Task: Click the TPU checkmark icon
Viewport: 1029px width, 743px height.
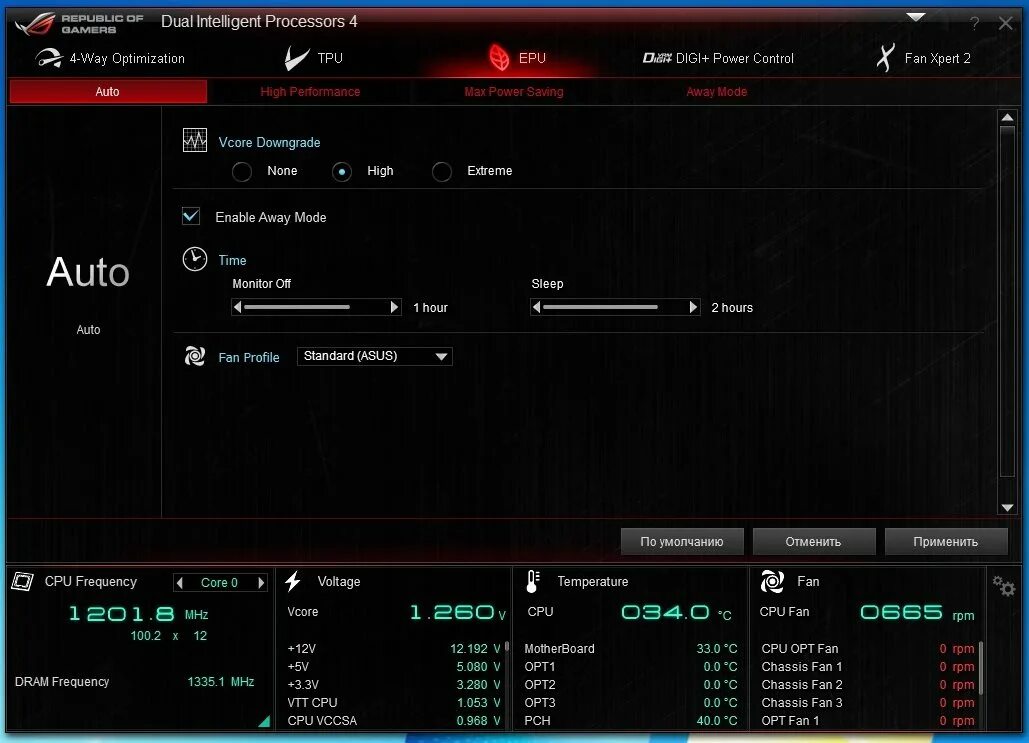Action: tap(297, 58)
